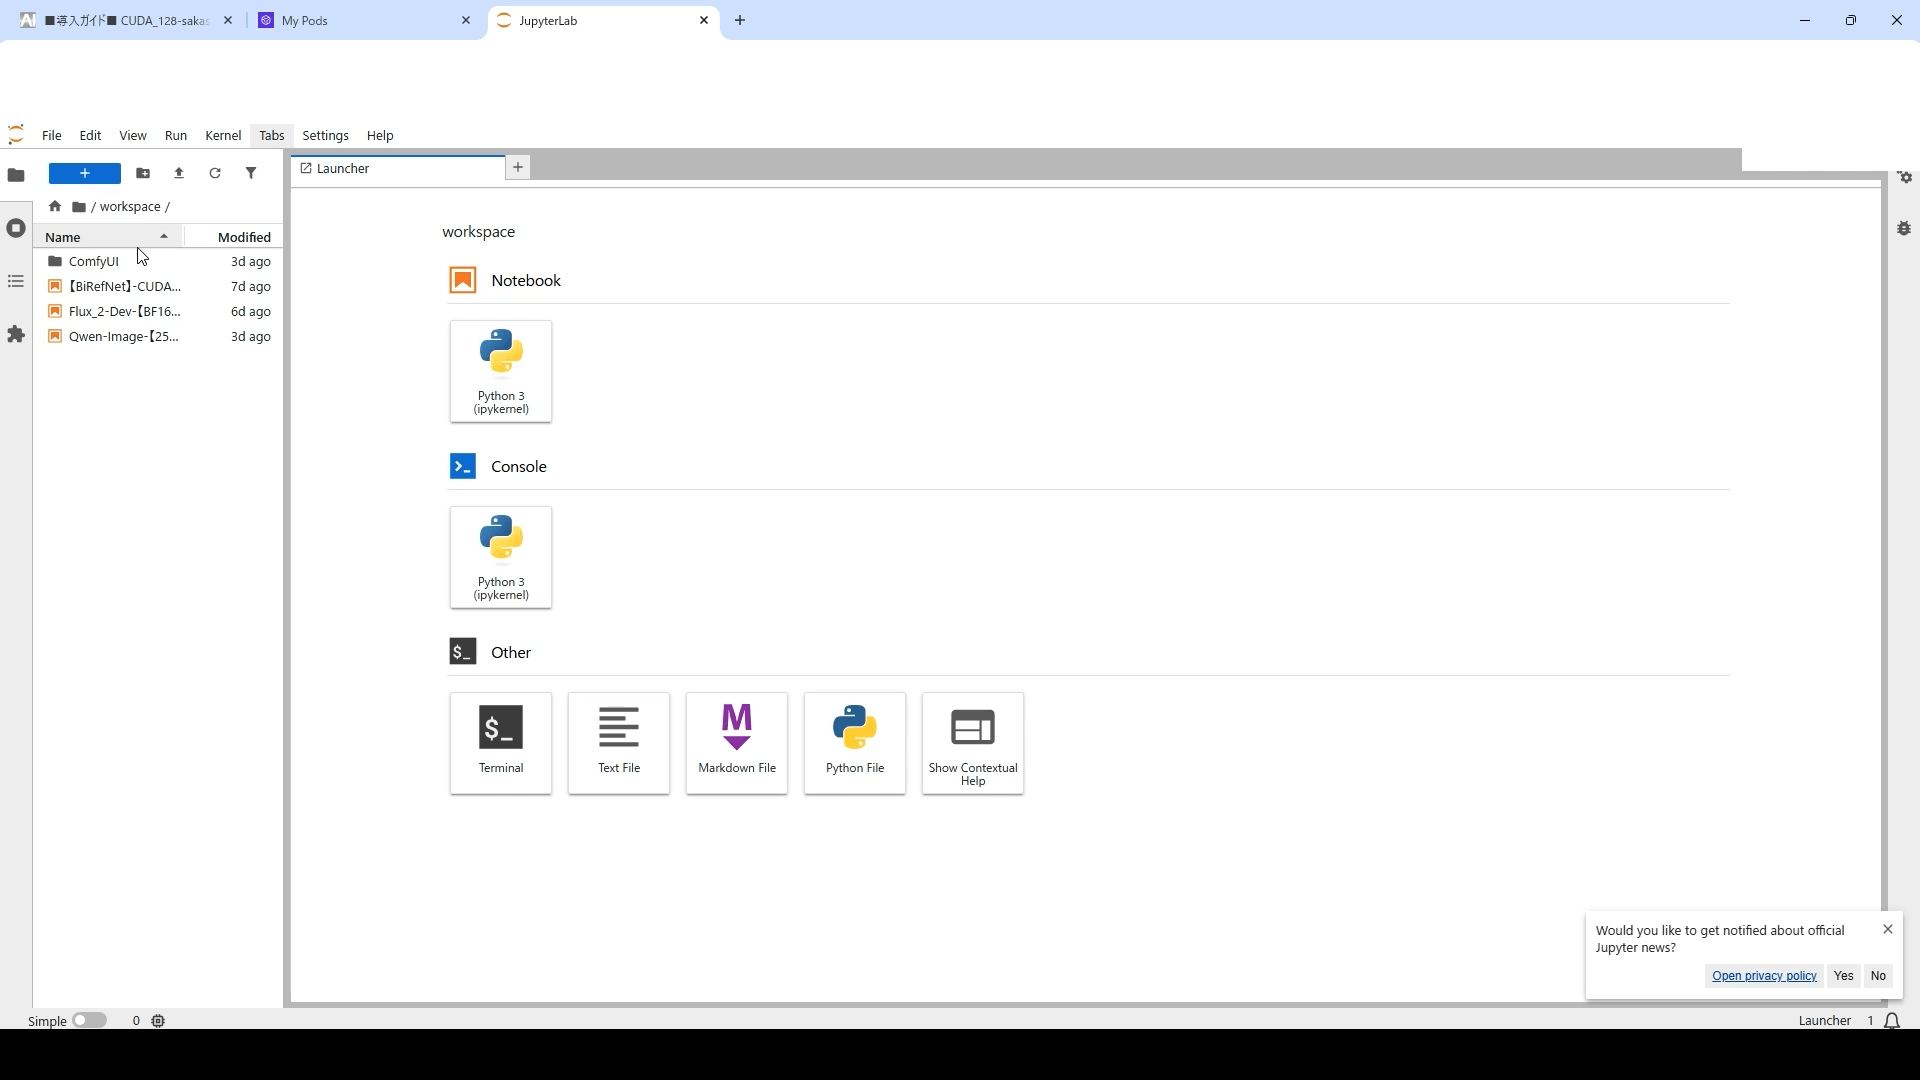Launch Python 3 notebook kernel card
Viewport: 1920px width, 1080px height.
500,371
